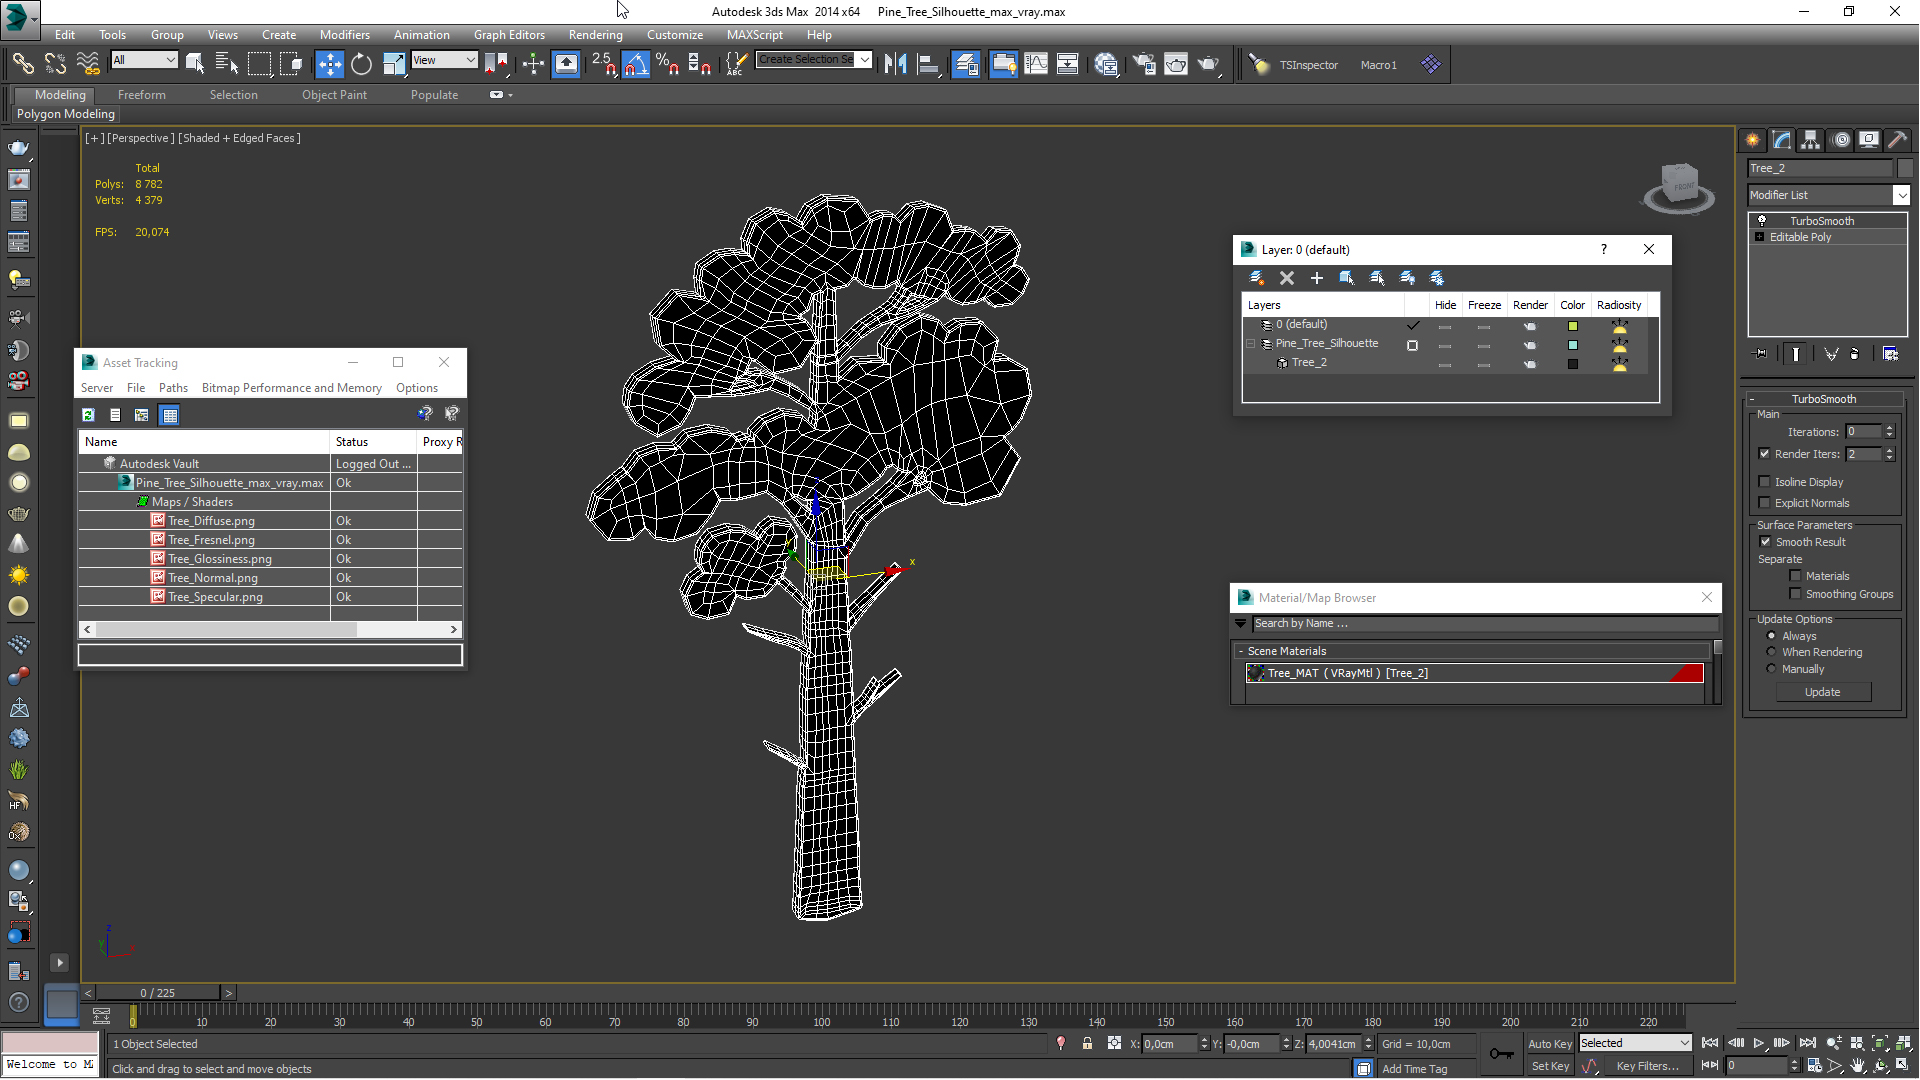This screenshot has height=1080, width=1920.
Task: Click Pine_Tree_Silhouette layer color swatch
Action: pyautogui.click(x=1573, y=345)
